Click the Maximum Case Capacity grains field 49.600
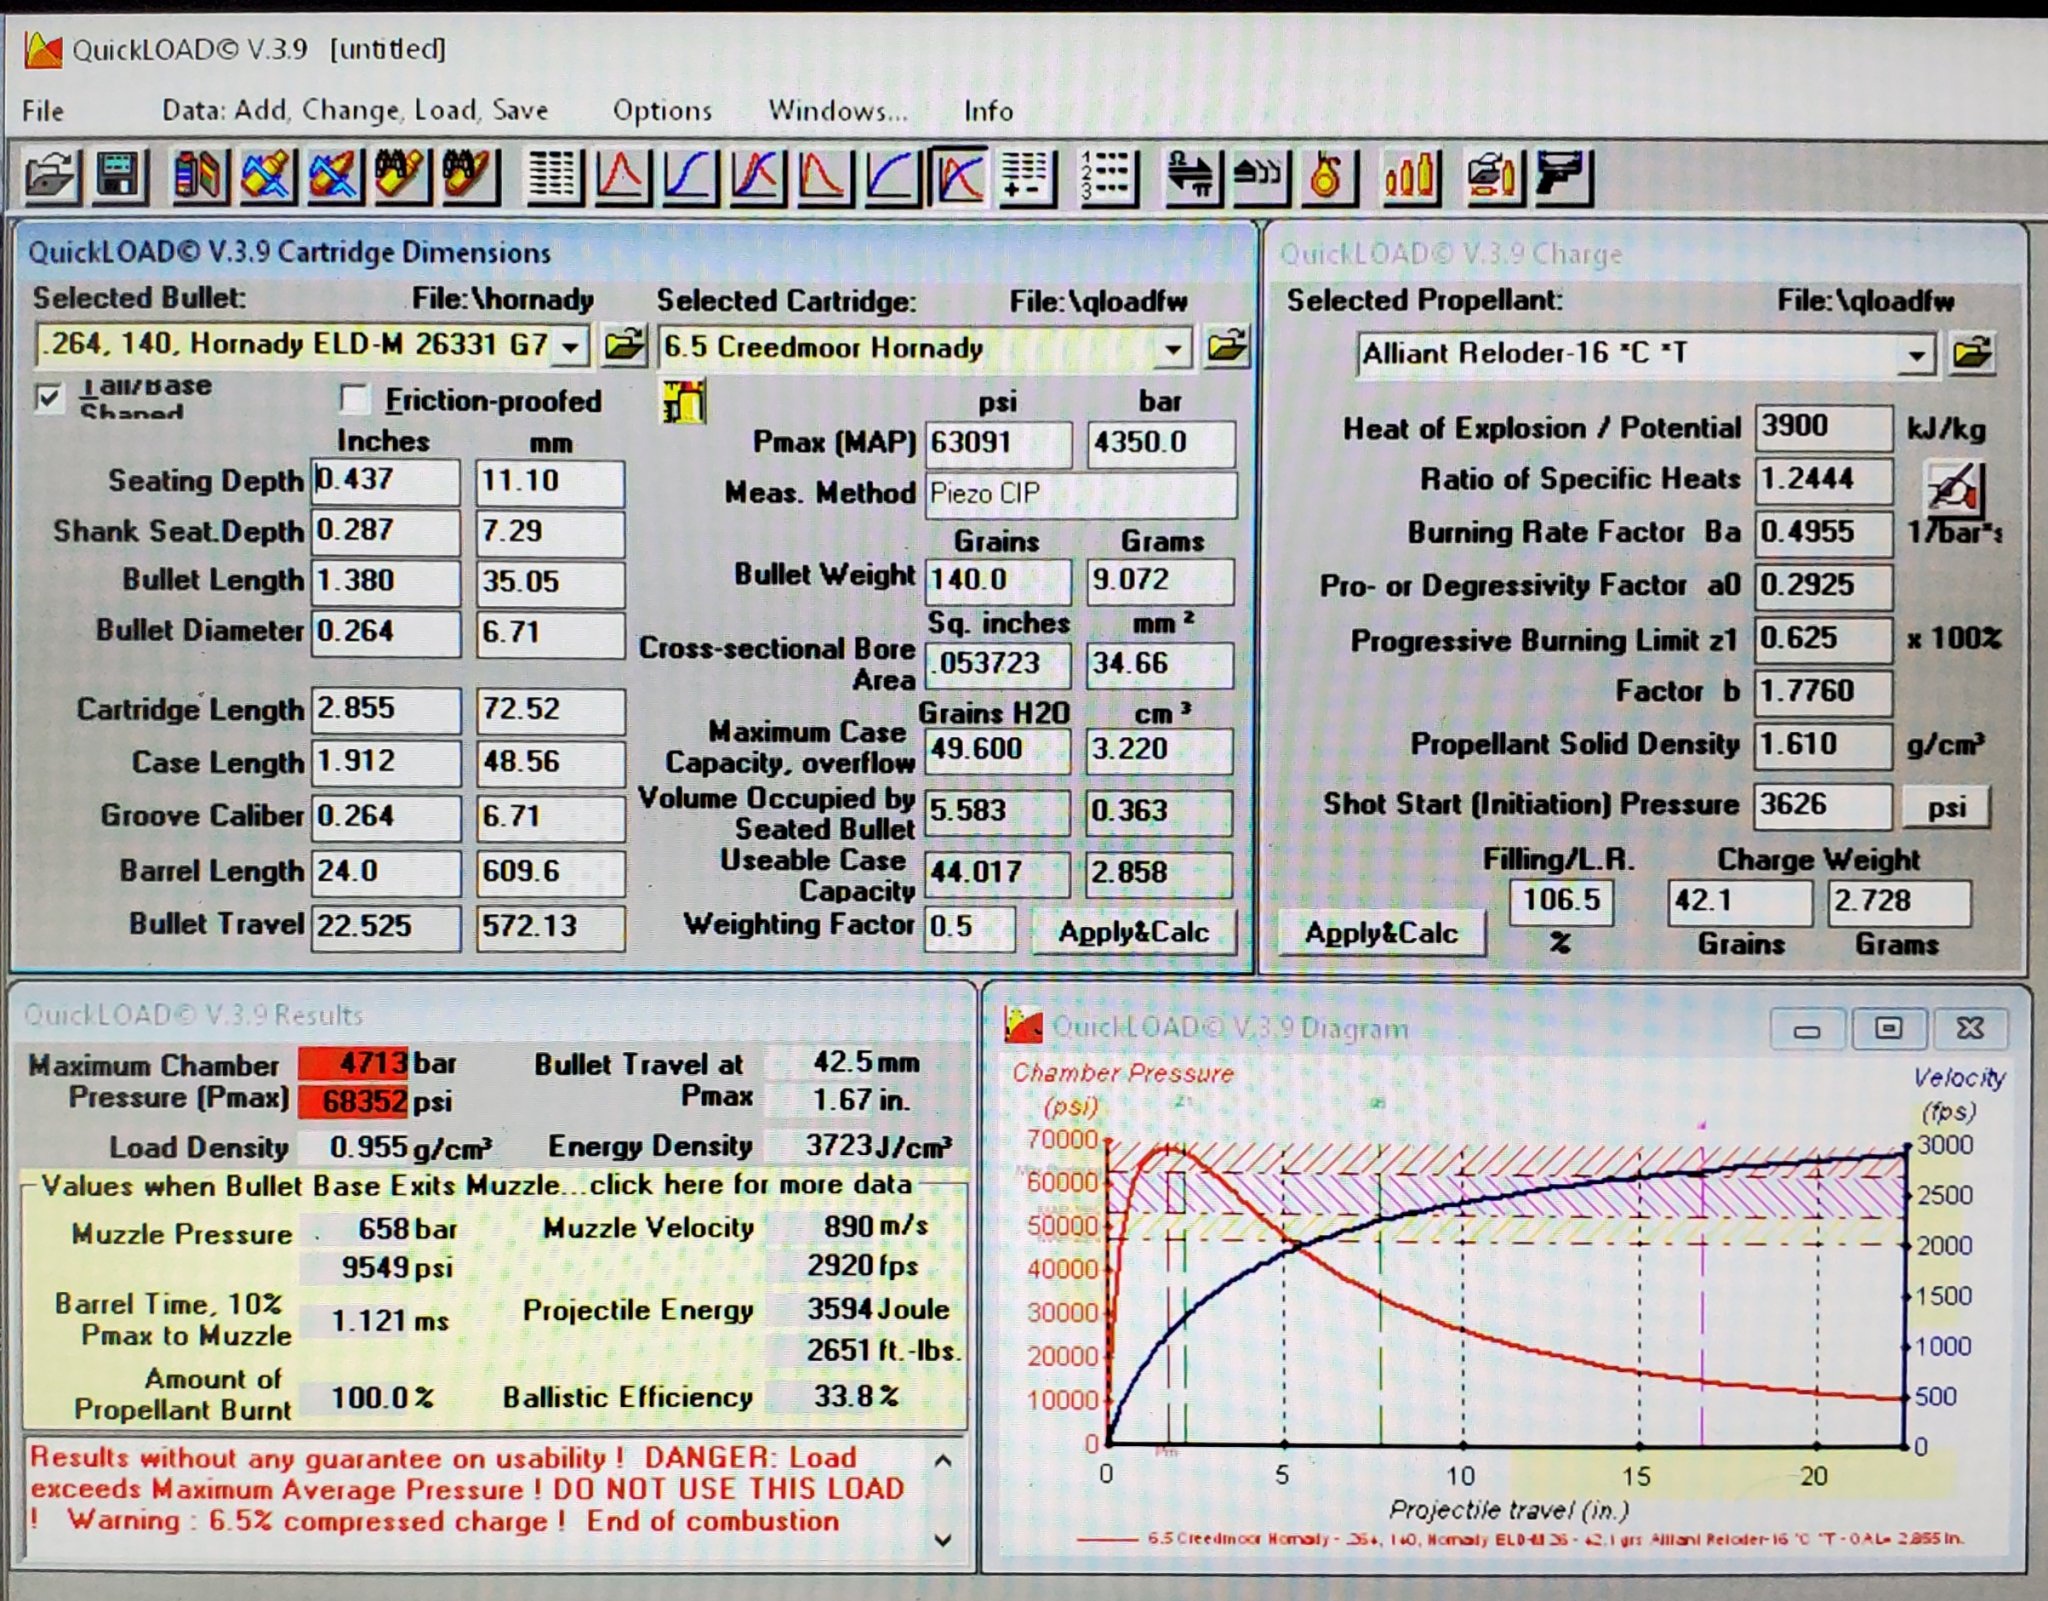This screenshot has height=1601, width=2048. 997,750
